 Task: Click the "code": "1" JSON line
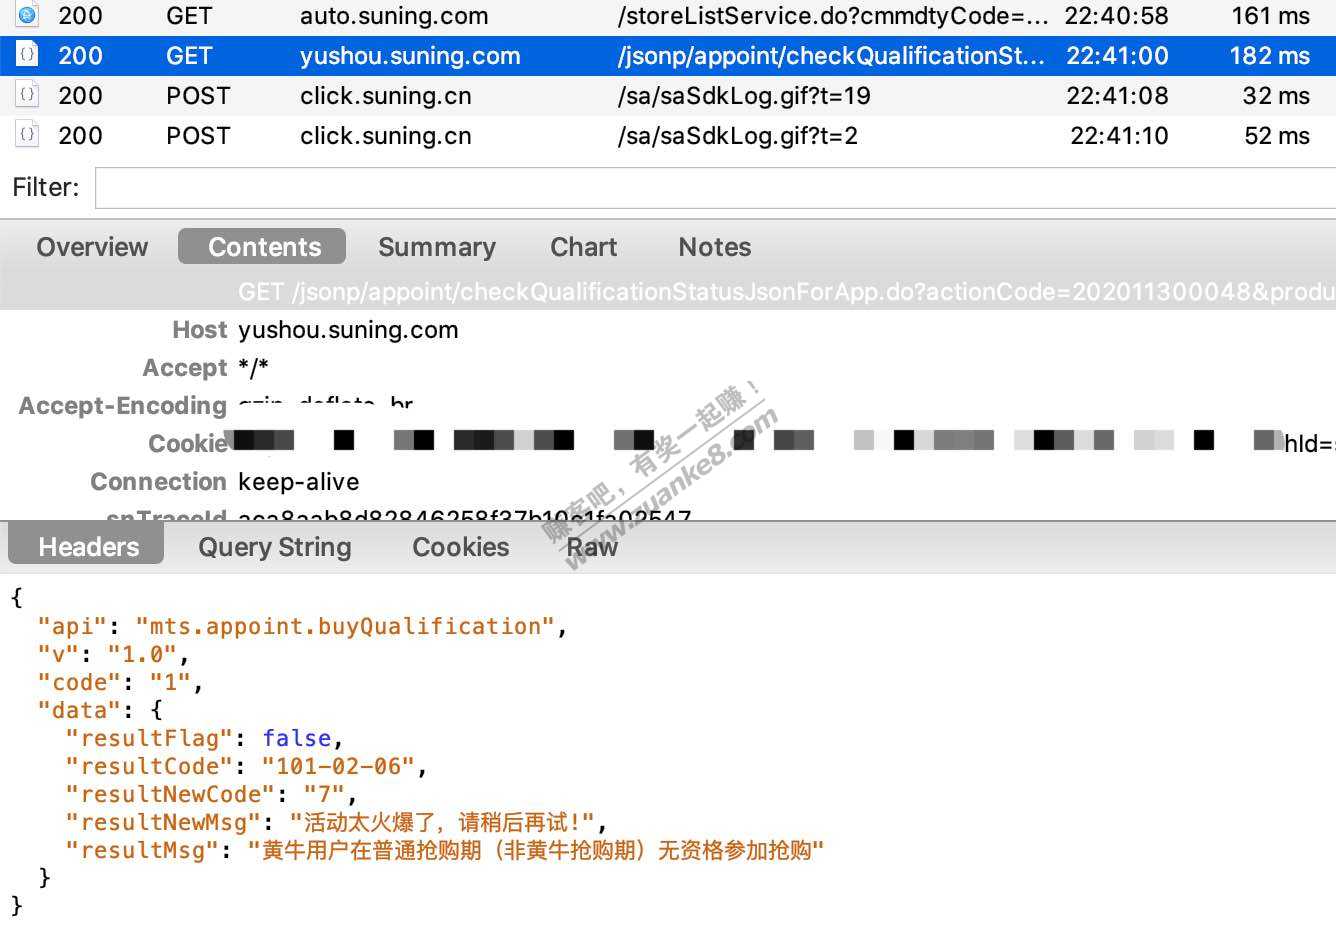click(120, 682)
